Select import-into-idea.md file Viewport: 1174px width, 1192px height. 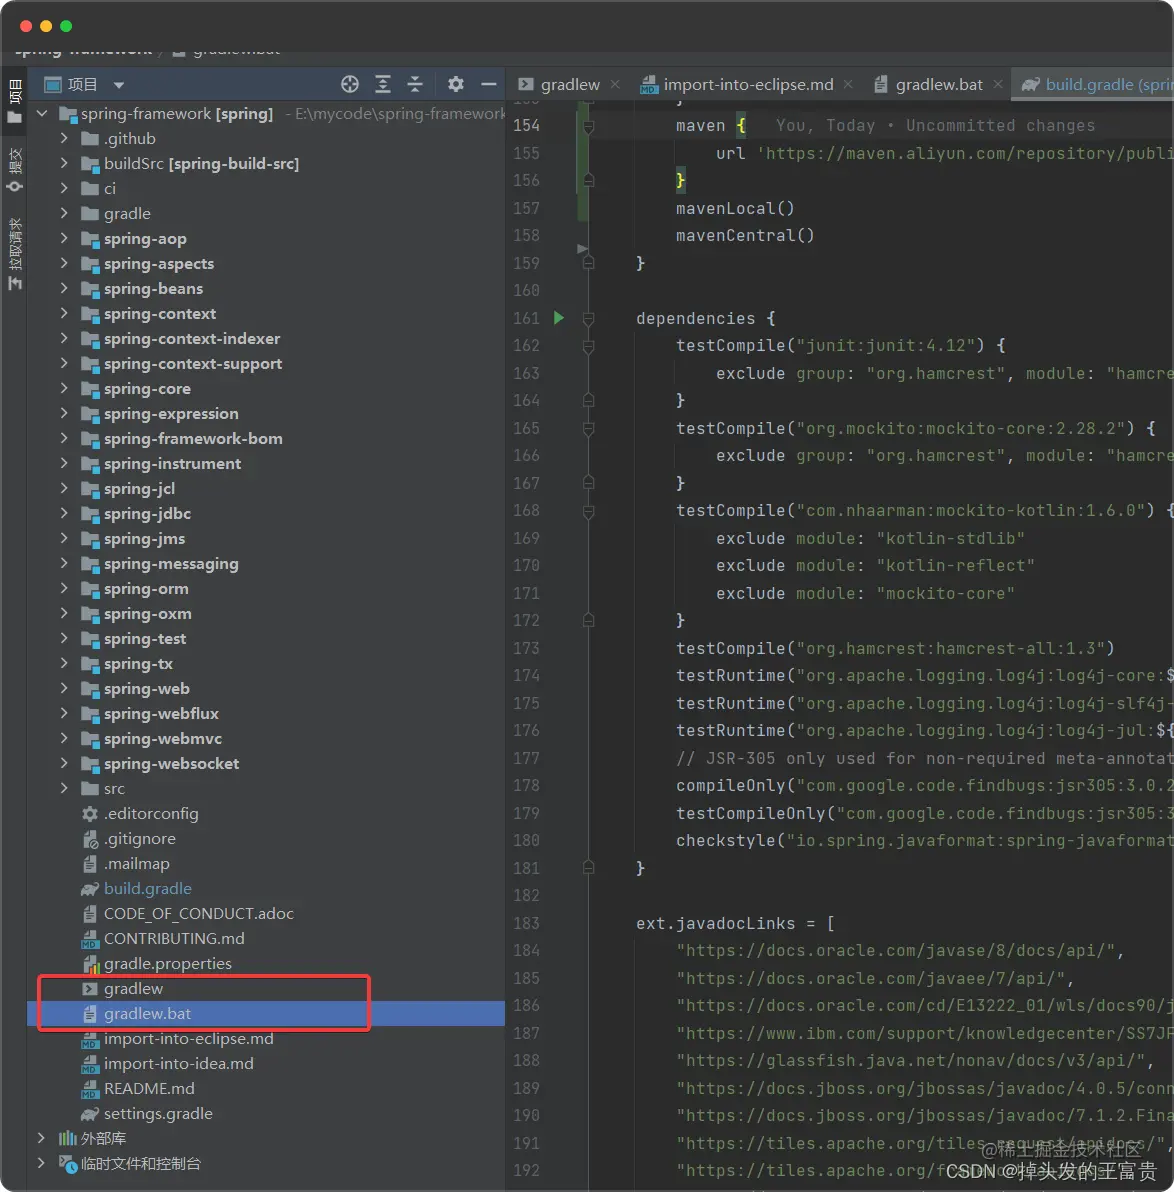[x=179, y=1064]
